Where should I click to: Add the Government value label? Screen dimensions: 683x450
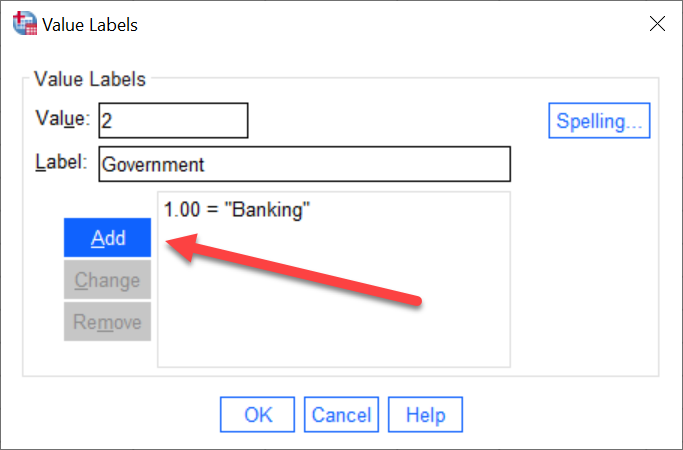[x=108, y=237]
